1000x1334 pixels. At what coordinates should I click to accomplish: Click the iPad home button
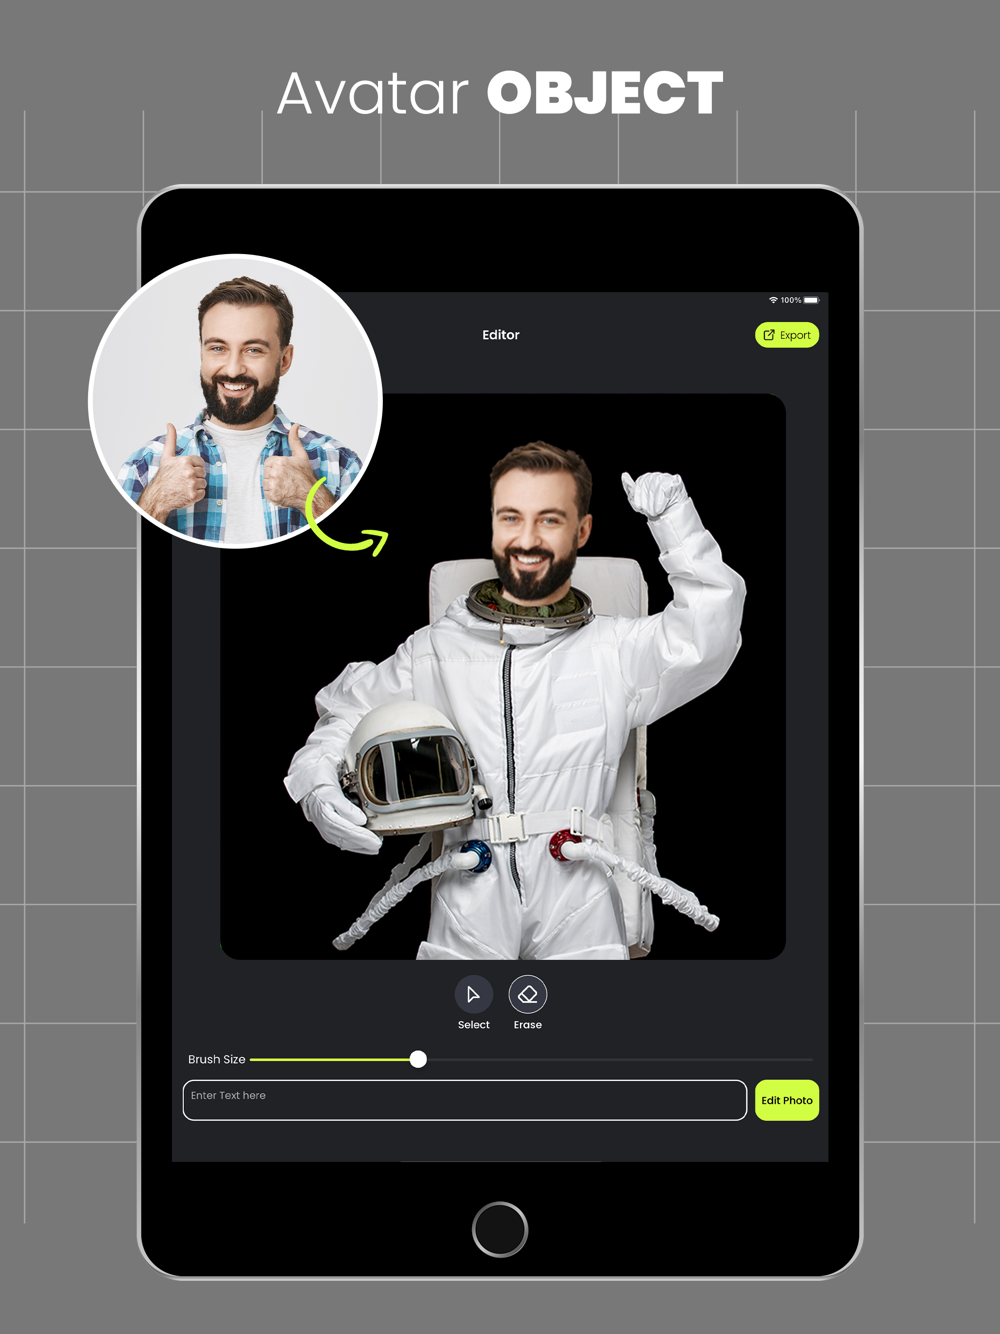[x=500, y=1229]
